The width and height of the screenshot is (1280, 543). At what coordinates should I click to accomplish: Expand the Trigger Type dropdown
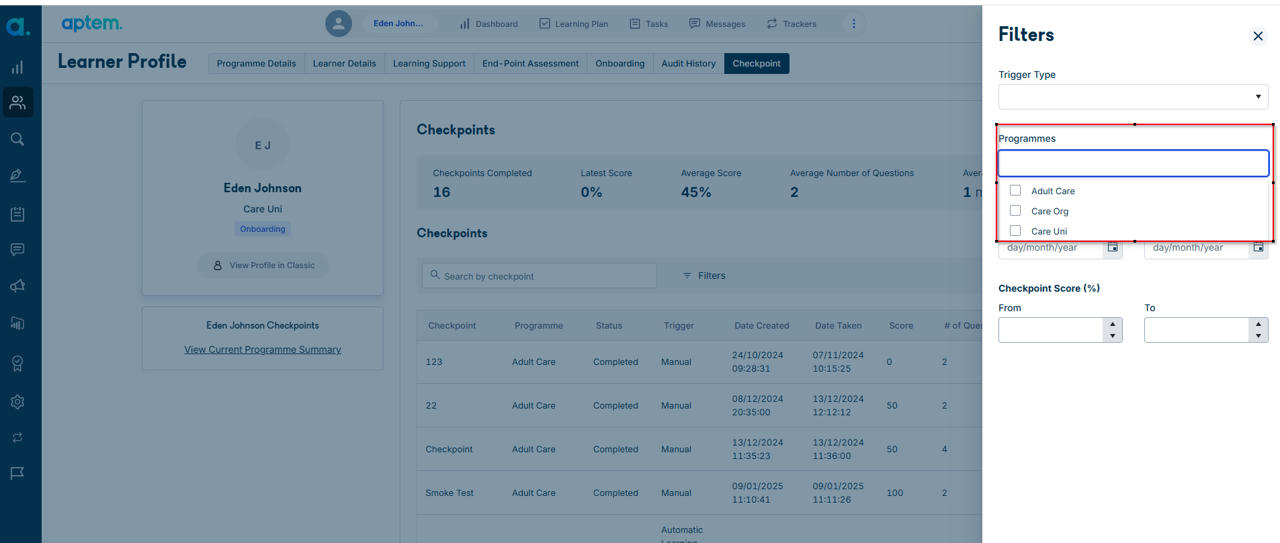click(1133, 97)
